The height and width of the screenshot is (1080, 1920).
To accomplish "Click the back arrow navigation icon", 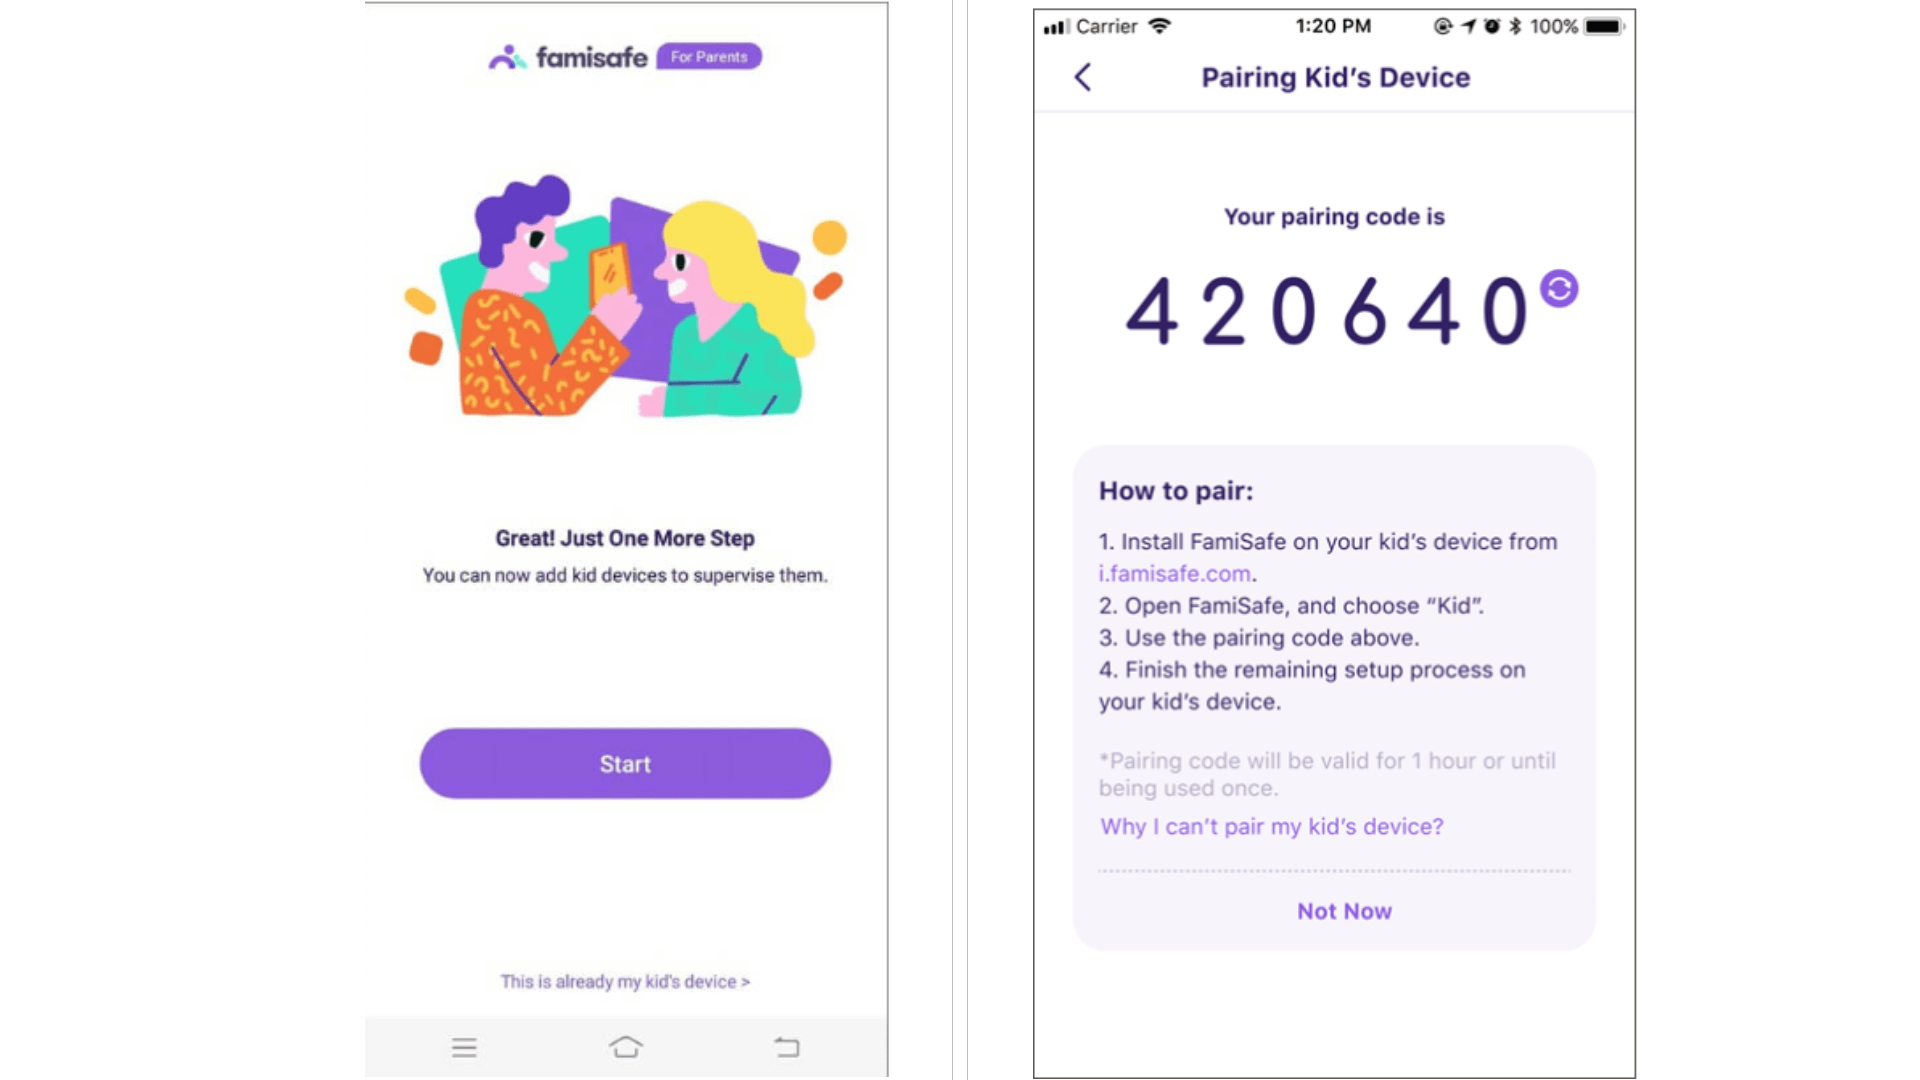I will pos(1081,75).
